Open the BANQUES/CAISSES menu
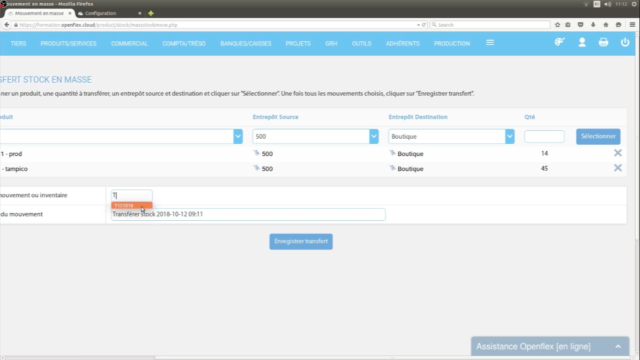The width and height of the screenshot is (640, 360). pyautogui.click(x=246, y=43)
